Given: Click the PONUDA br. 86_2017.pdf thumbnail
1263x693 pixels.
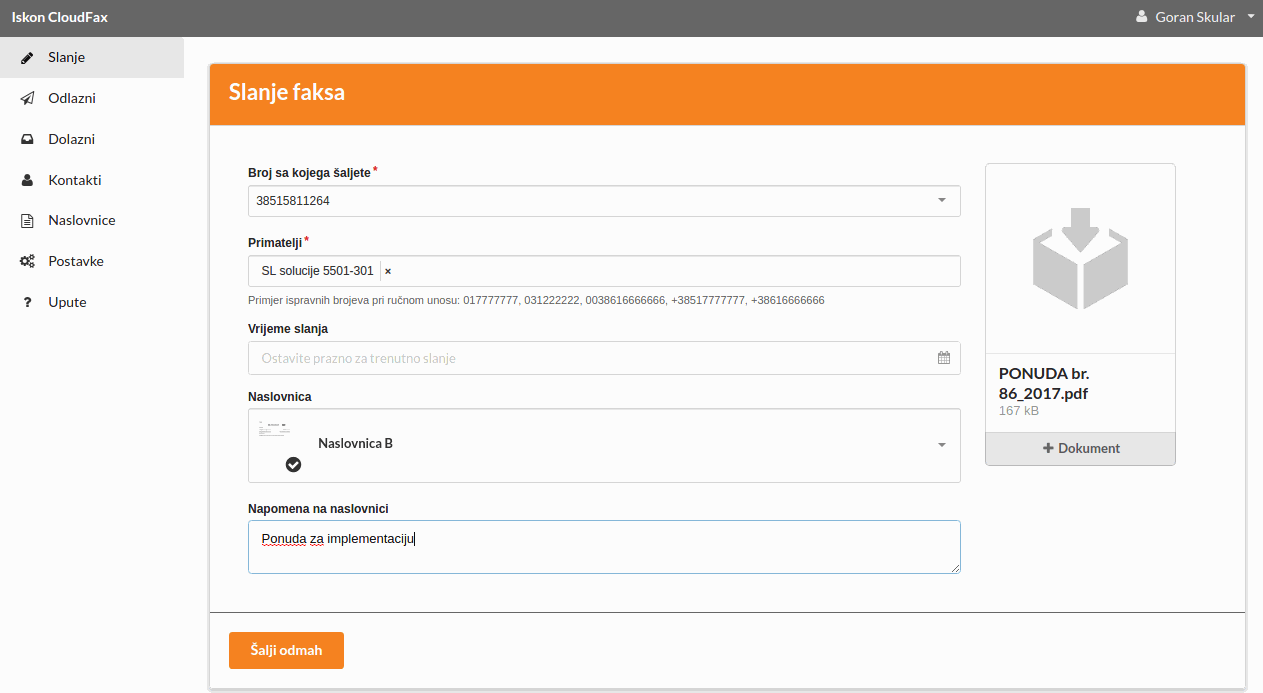Looking at the screenshot, I should pos(1043,384).
